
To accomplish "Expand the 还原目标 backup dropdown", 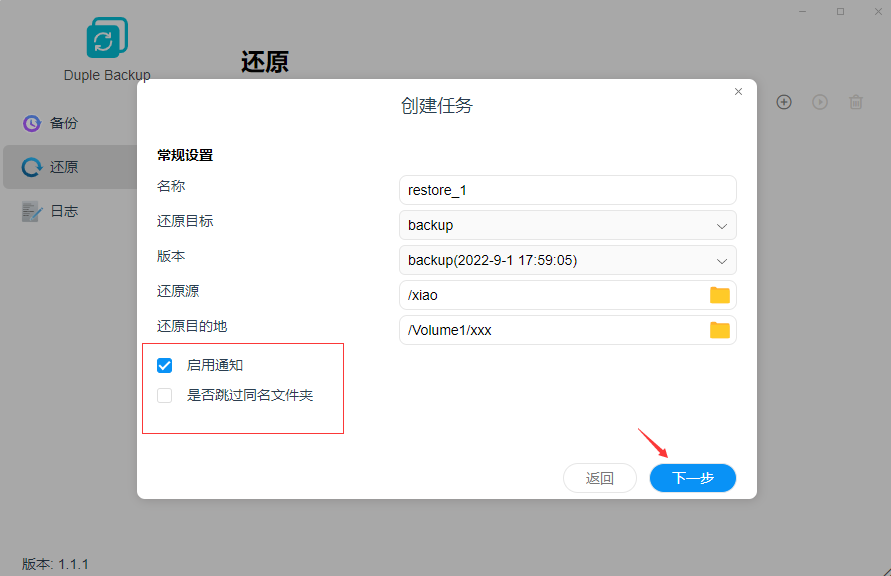I will pyautogui.click(x=567, y=225).
